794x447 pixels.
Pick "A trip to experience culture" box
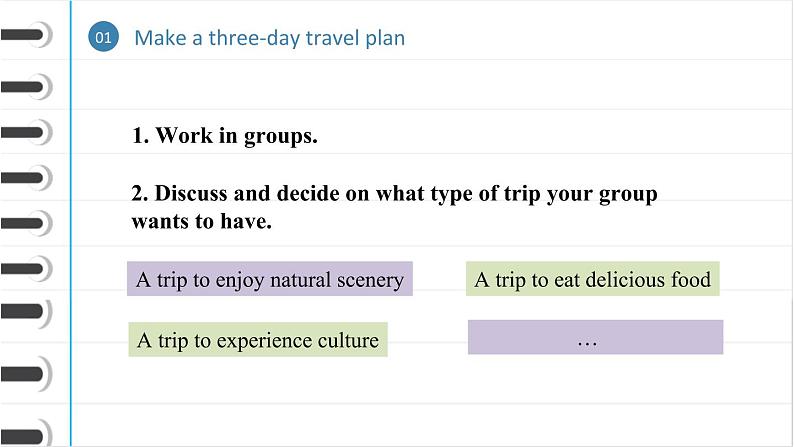tap(258, 340)
